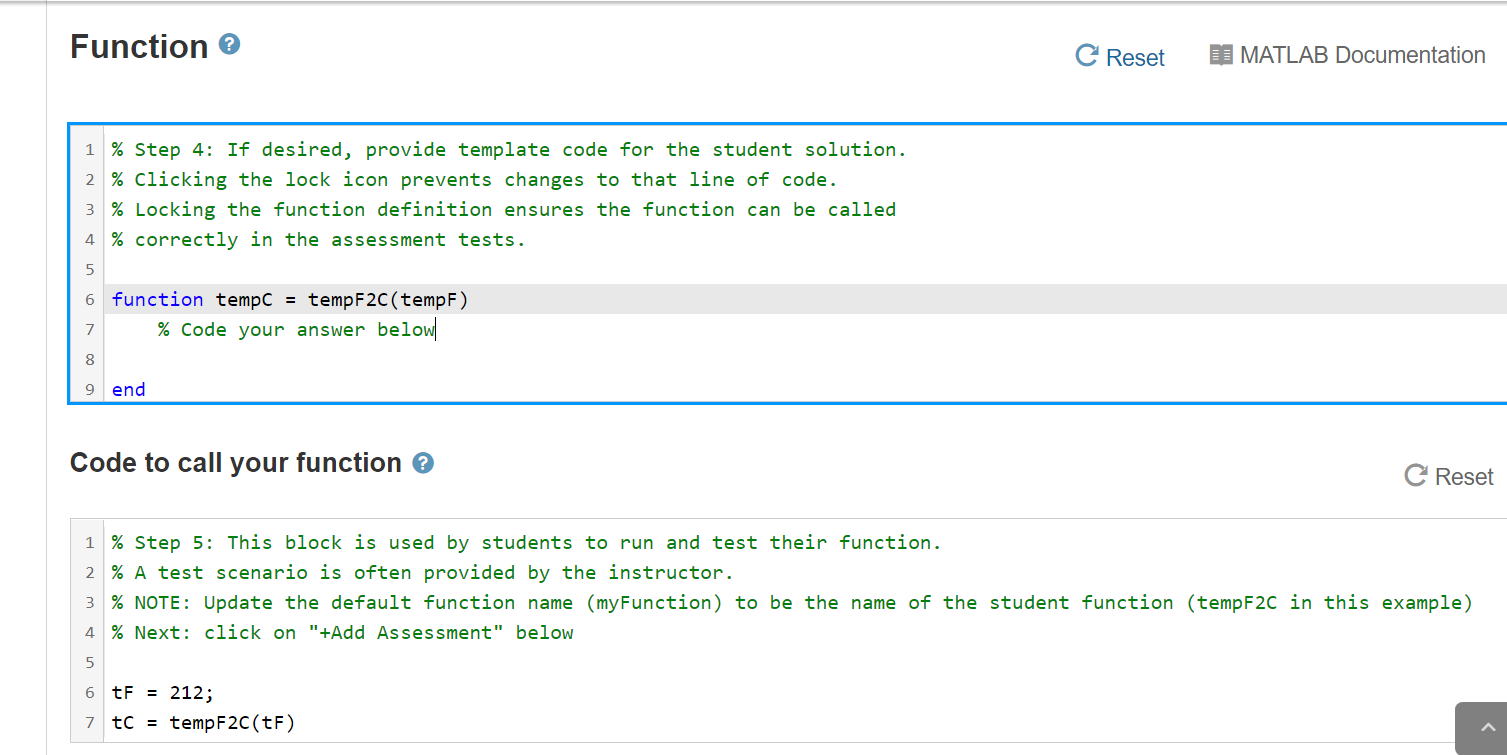Click line number 3 in the Function editor
Screen dimensions: 1507x755
click(x=88, y=209)
